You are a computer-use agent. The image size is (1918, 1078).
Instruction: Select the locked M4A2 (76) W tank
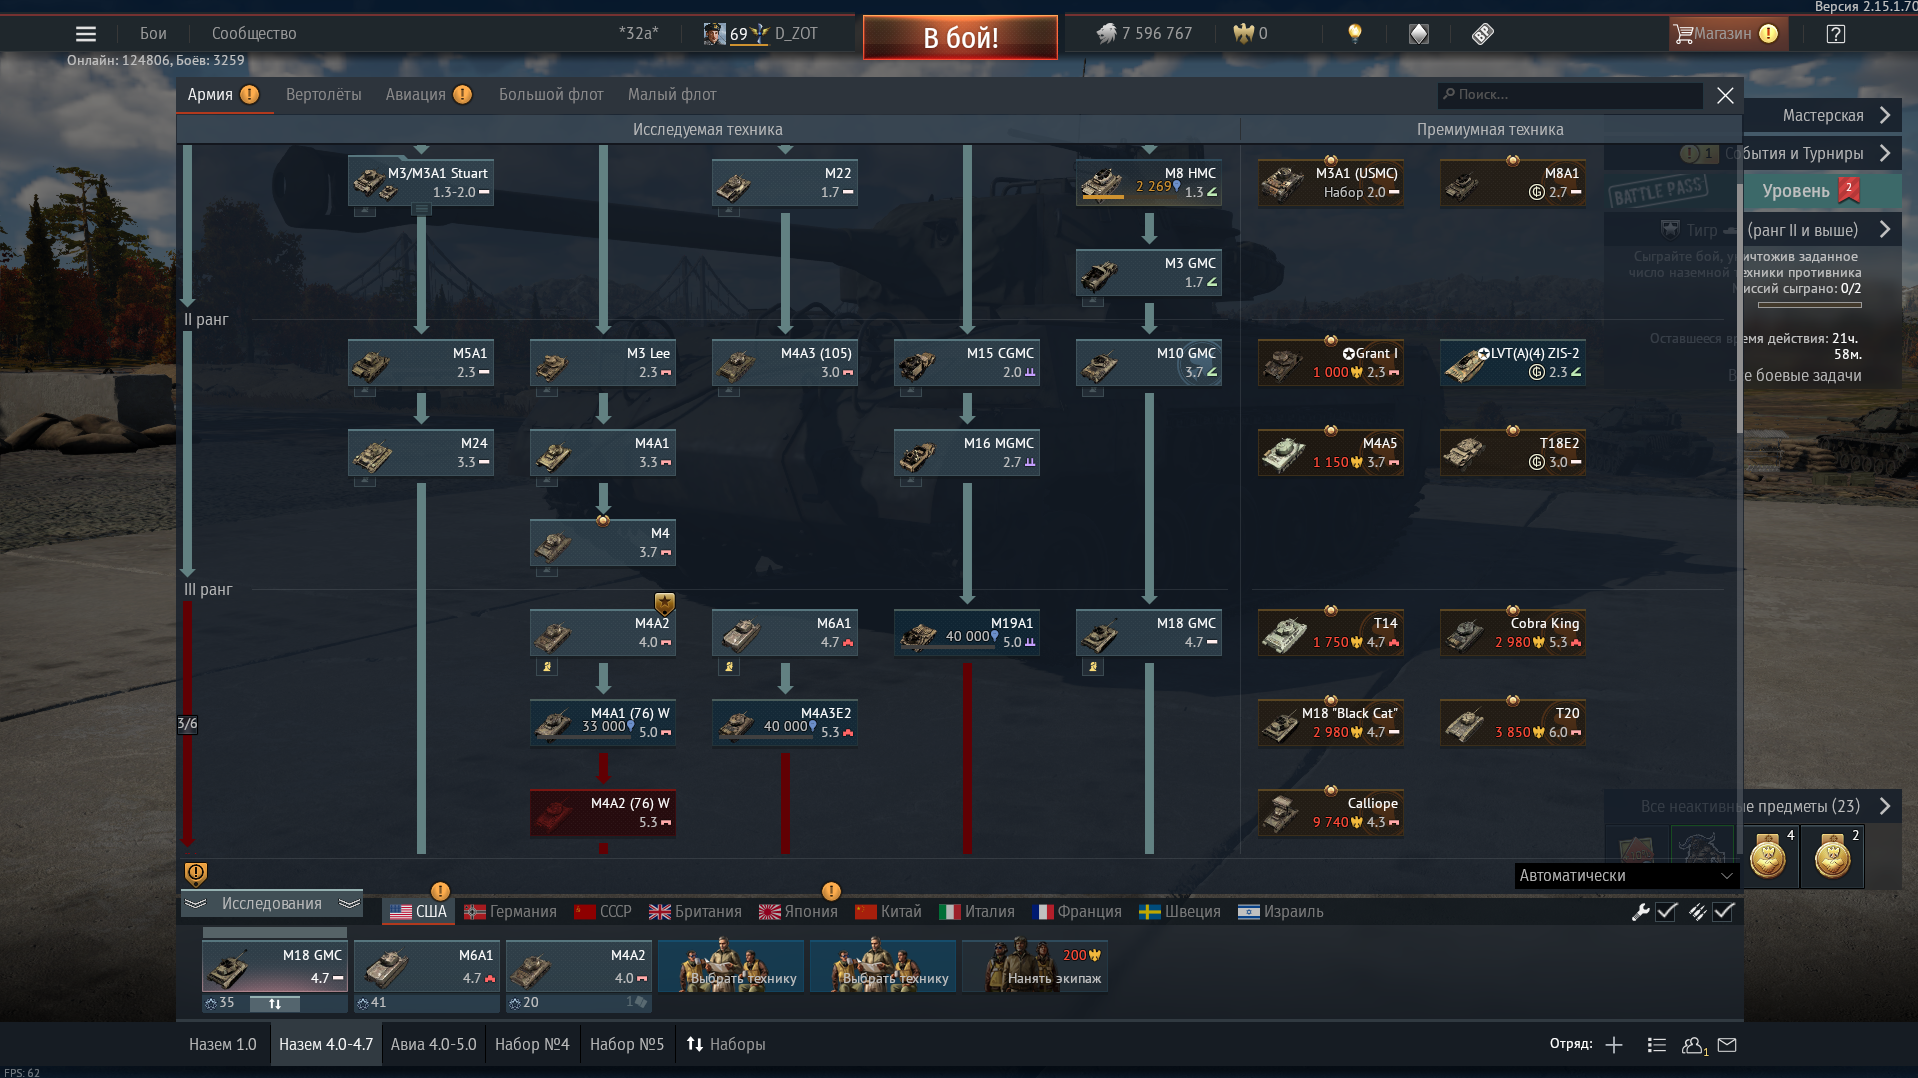(602, 813)
